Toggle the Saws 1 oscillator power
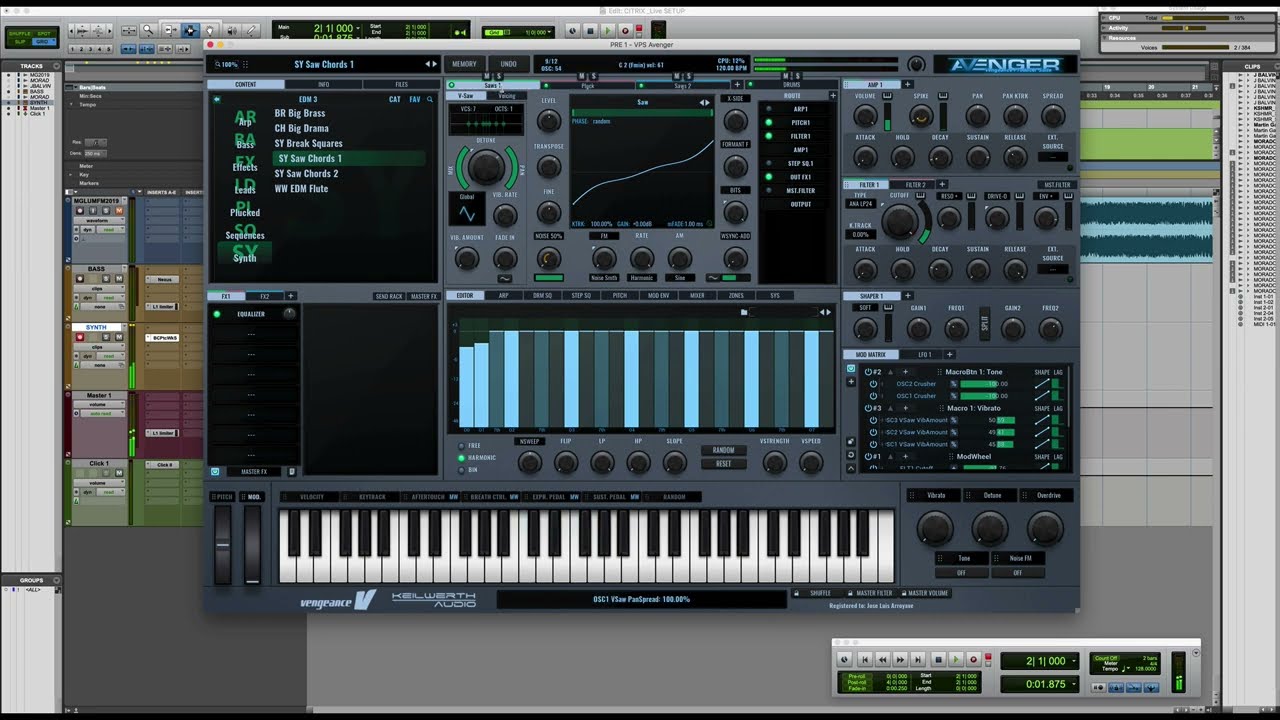The height and width of the screenshot is (720, 1280). [451, 85]
